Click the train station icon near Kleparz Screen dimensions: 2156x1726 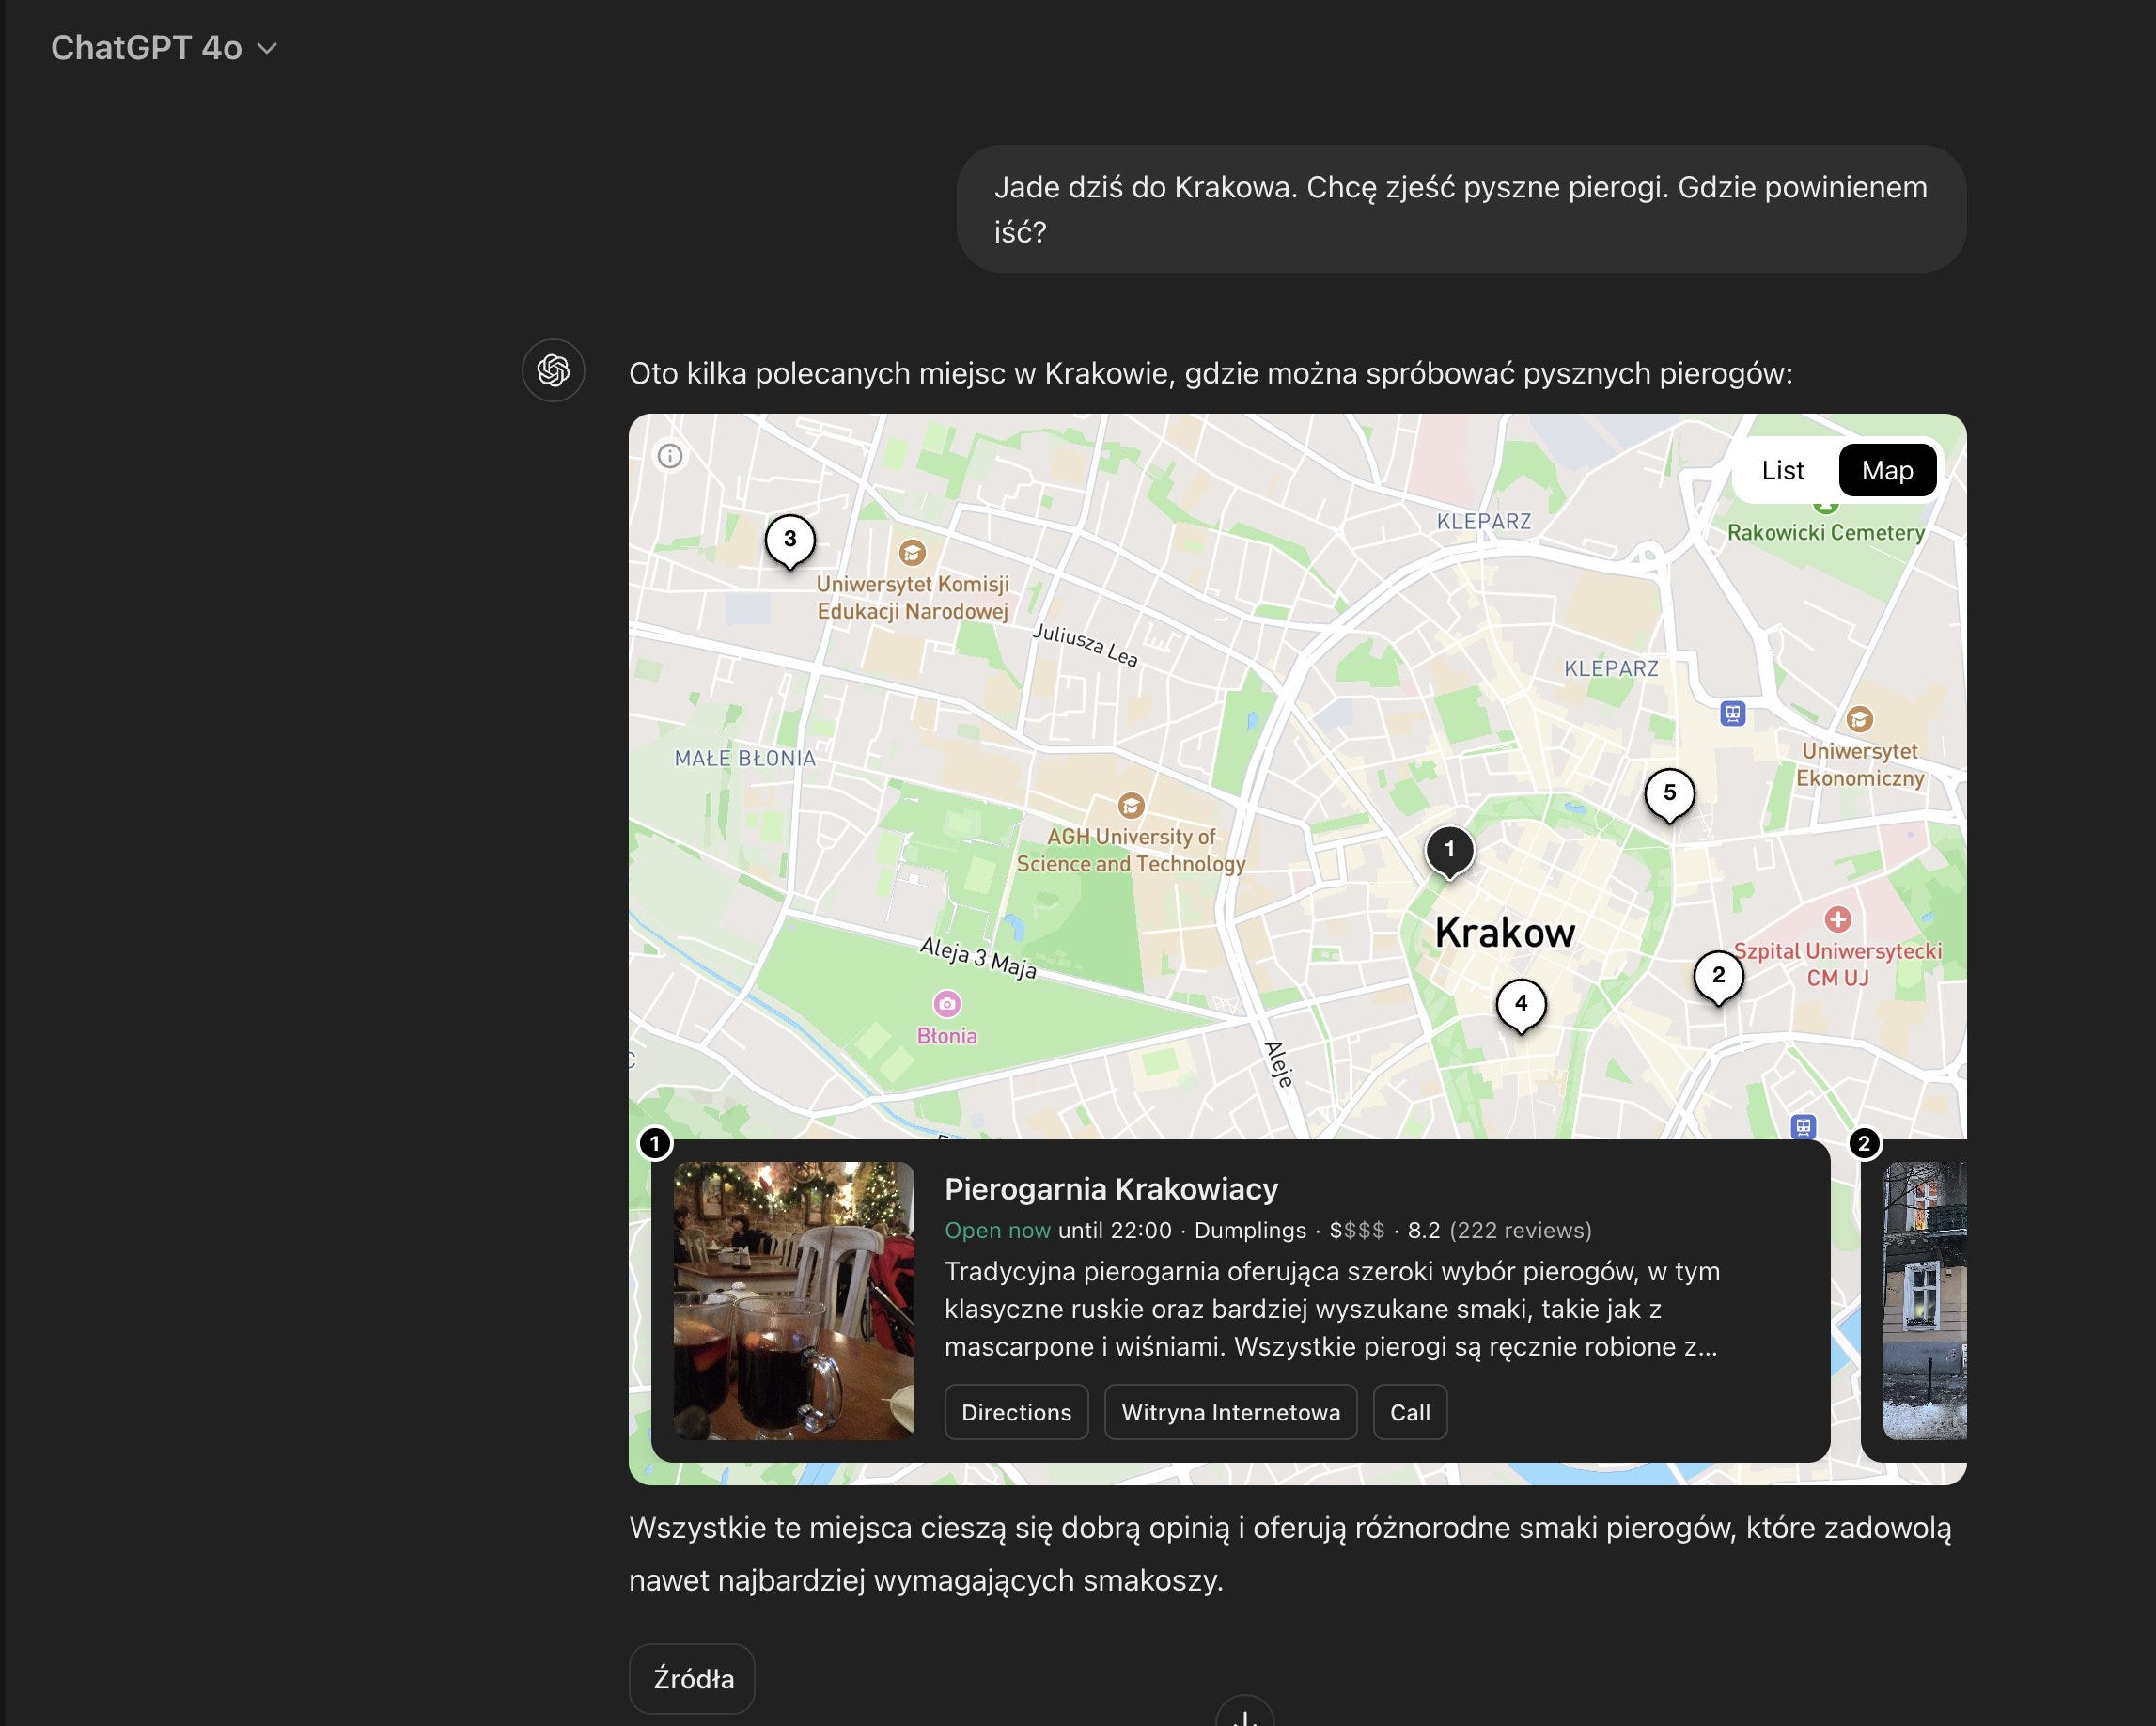[1733, 714]
